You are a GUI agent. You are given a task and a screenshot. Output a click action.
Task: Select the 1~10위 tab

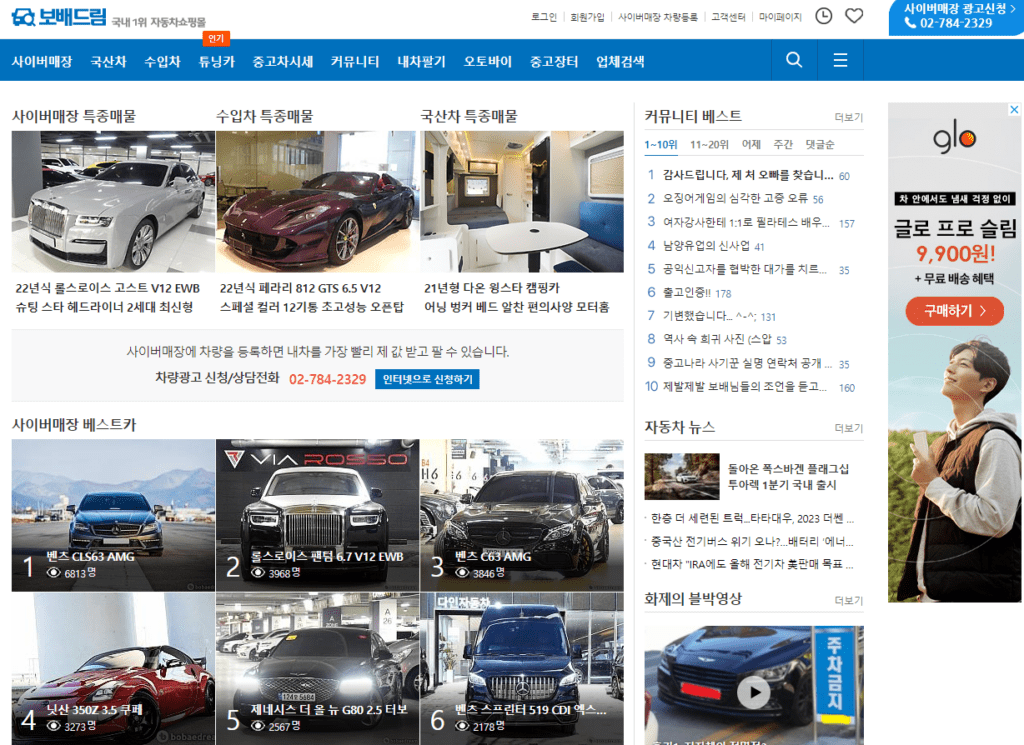tap(661, 144)
